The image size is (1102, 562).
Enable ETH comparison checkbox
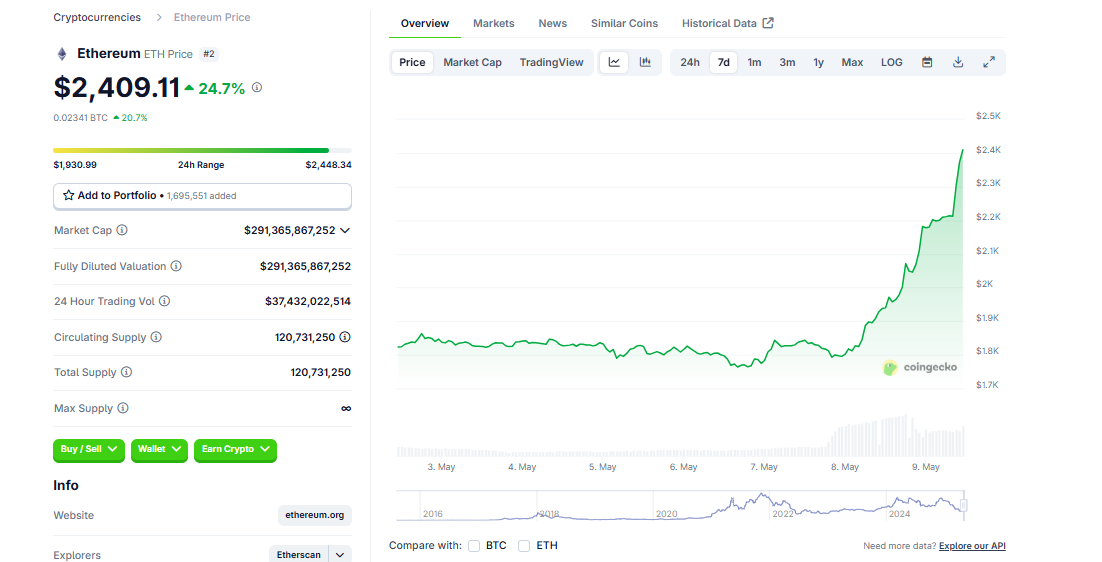point(524,546)
